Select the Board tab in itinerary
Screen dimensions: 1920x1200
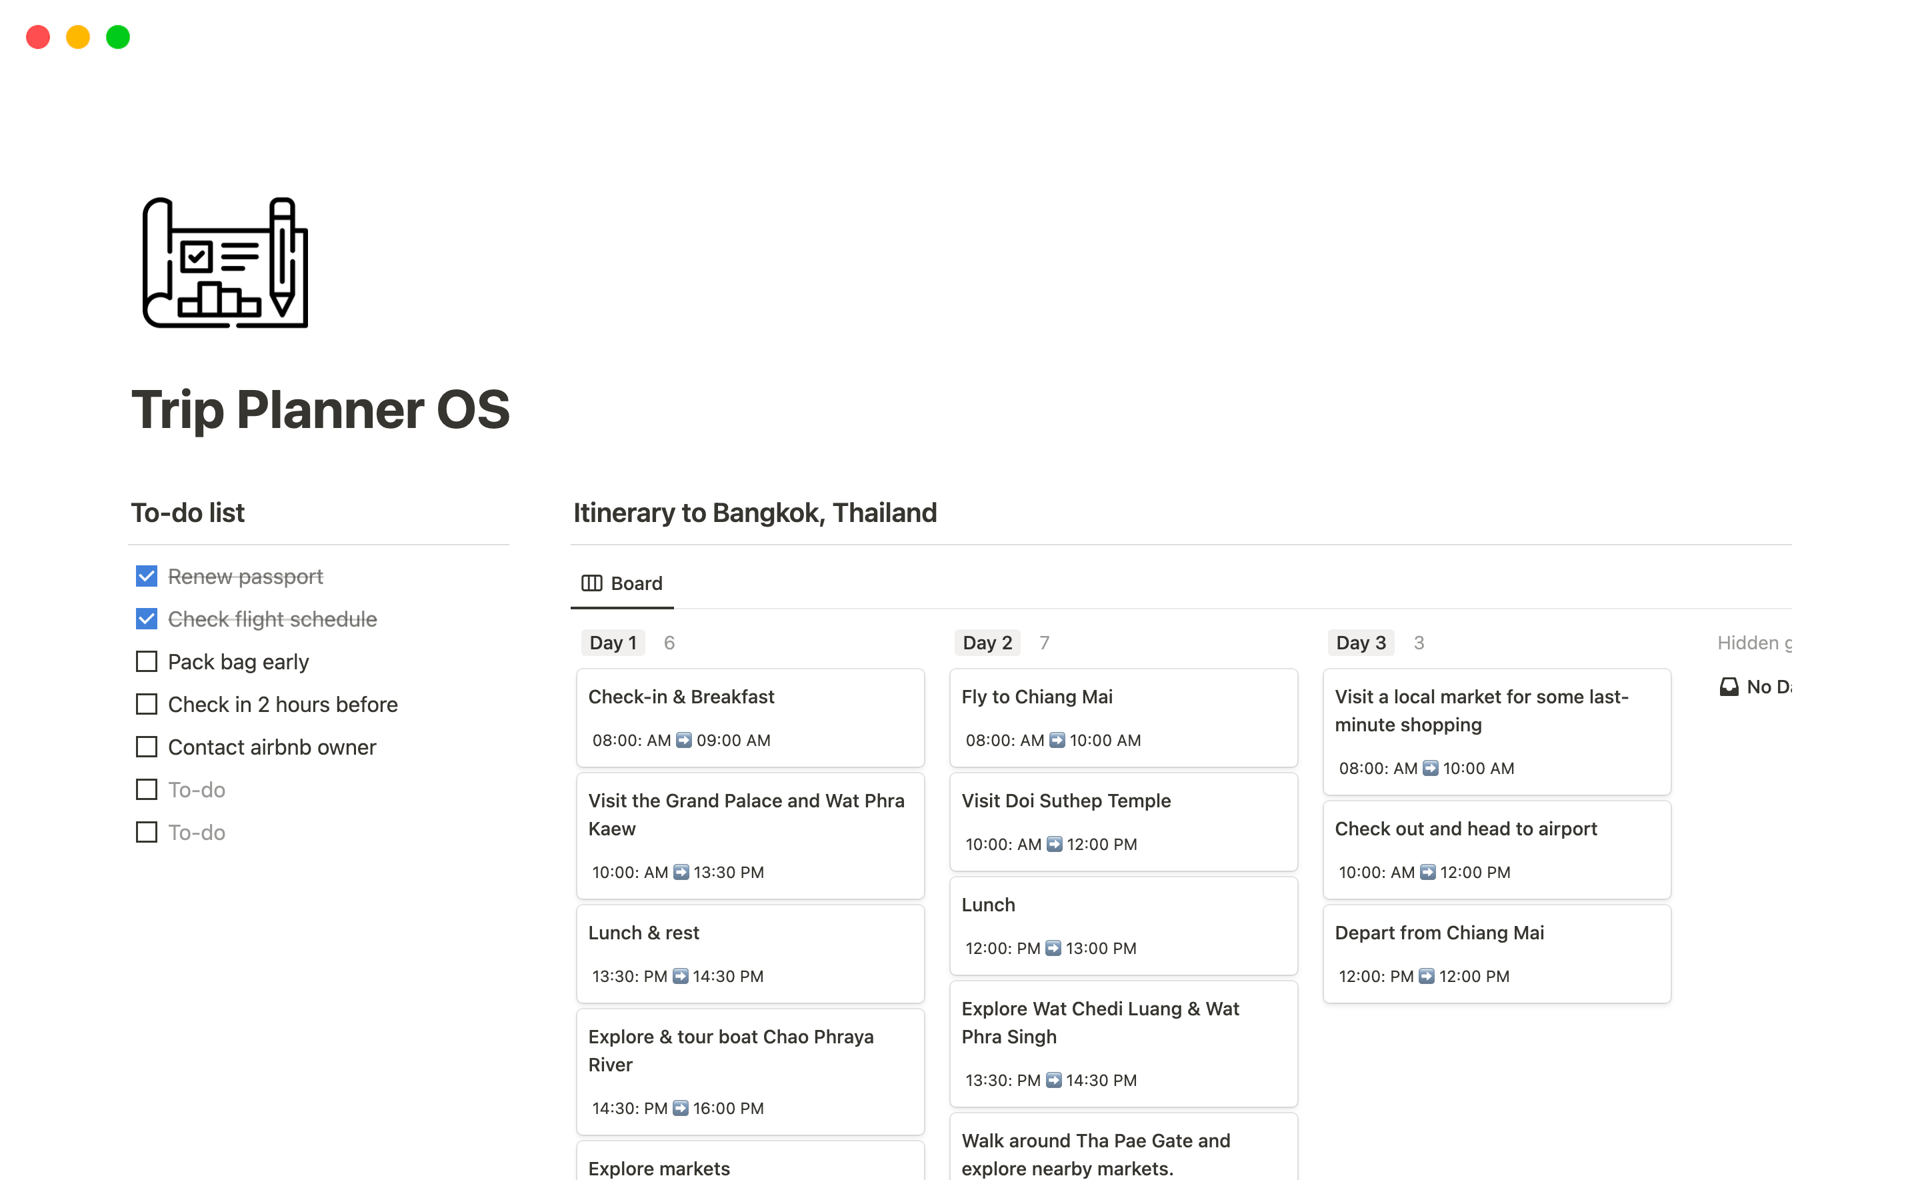pyautogui.click(x=623, y=582)
